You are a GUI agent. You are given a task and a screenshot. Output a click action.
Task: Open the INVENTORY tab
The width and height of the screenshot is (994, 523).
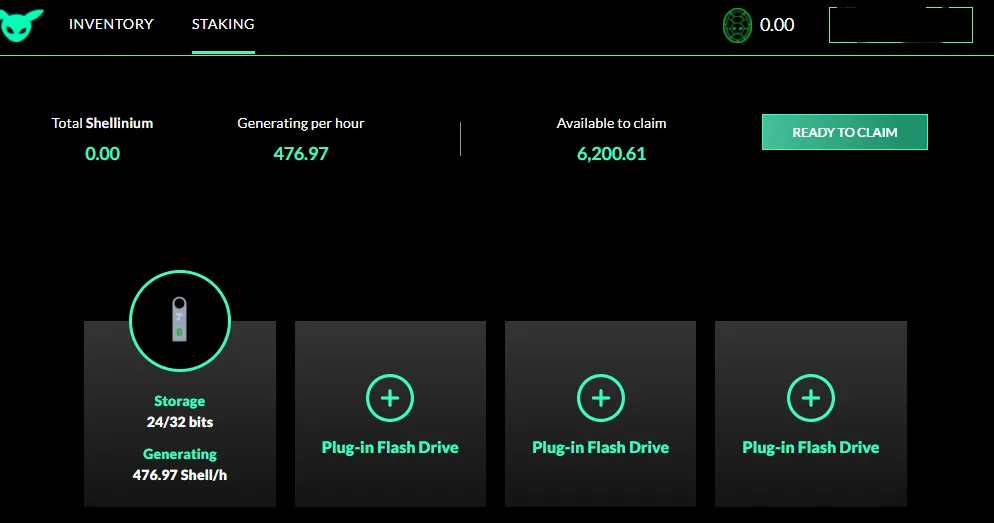pos(111,24)
